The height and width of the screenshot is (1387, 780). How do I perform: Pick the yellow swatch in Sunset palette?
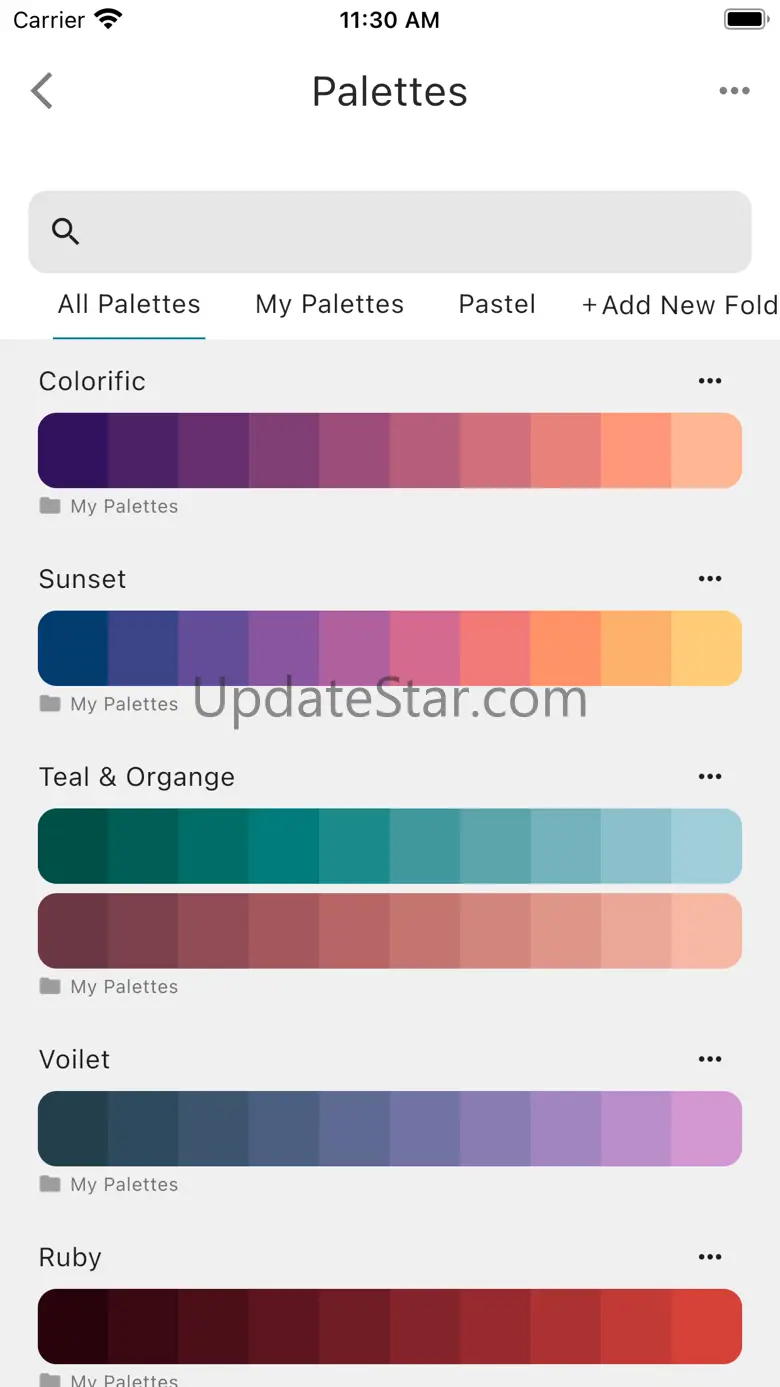pyautogui.click(x=706, y=648)
